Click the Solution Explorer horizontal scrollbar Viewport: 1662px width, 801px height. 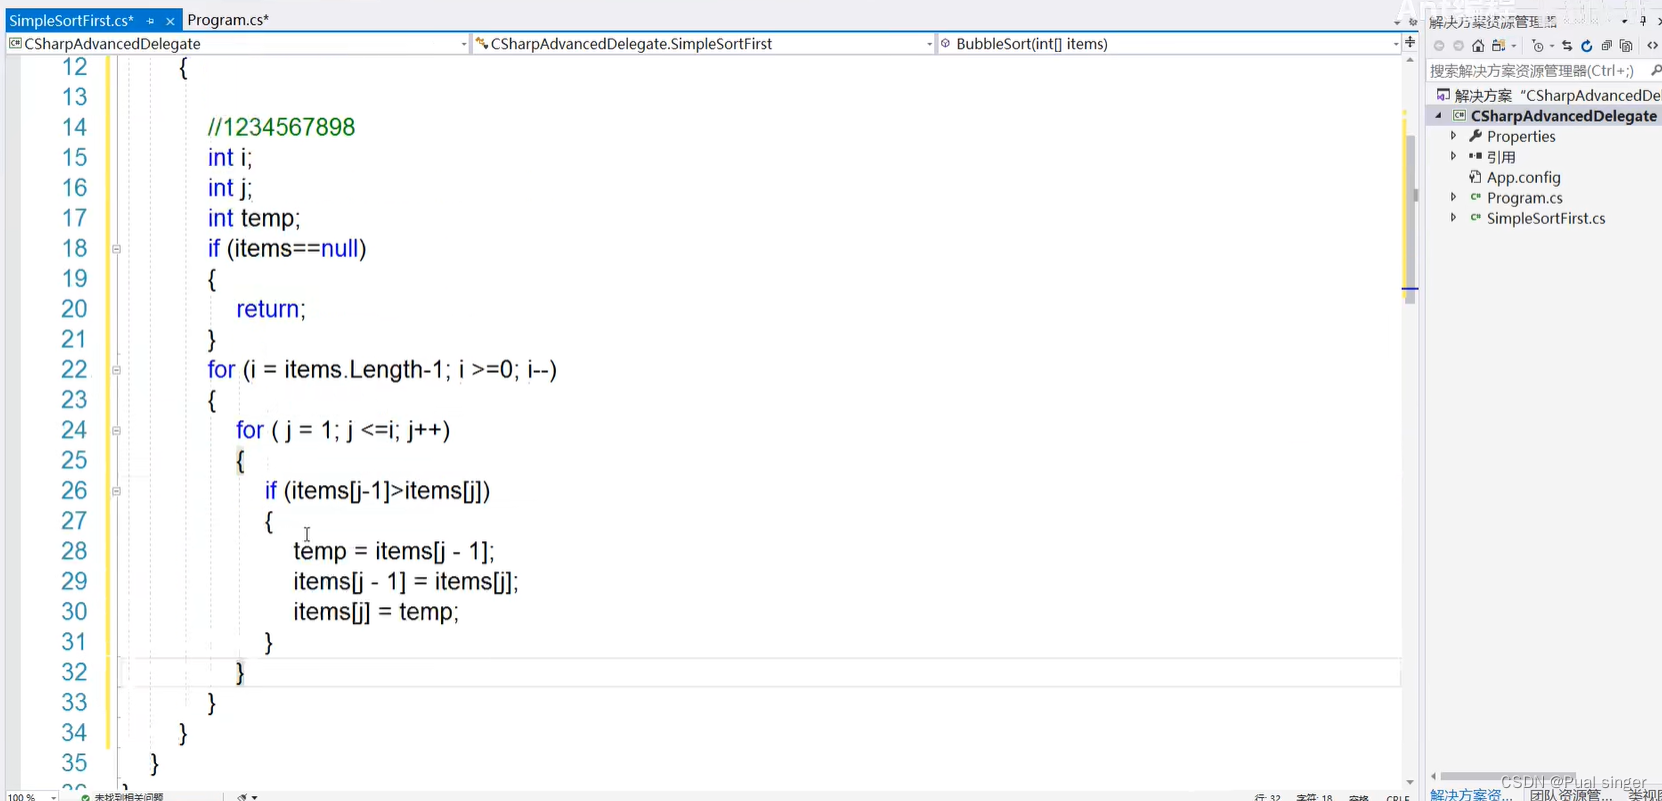[x=1507, y=776]
